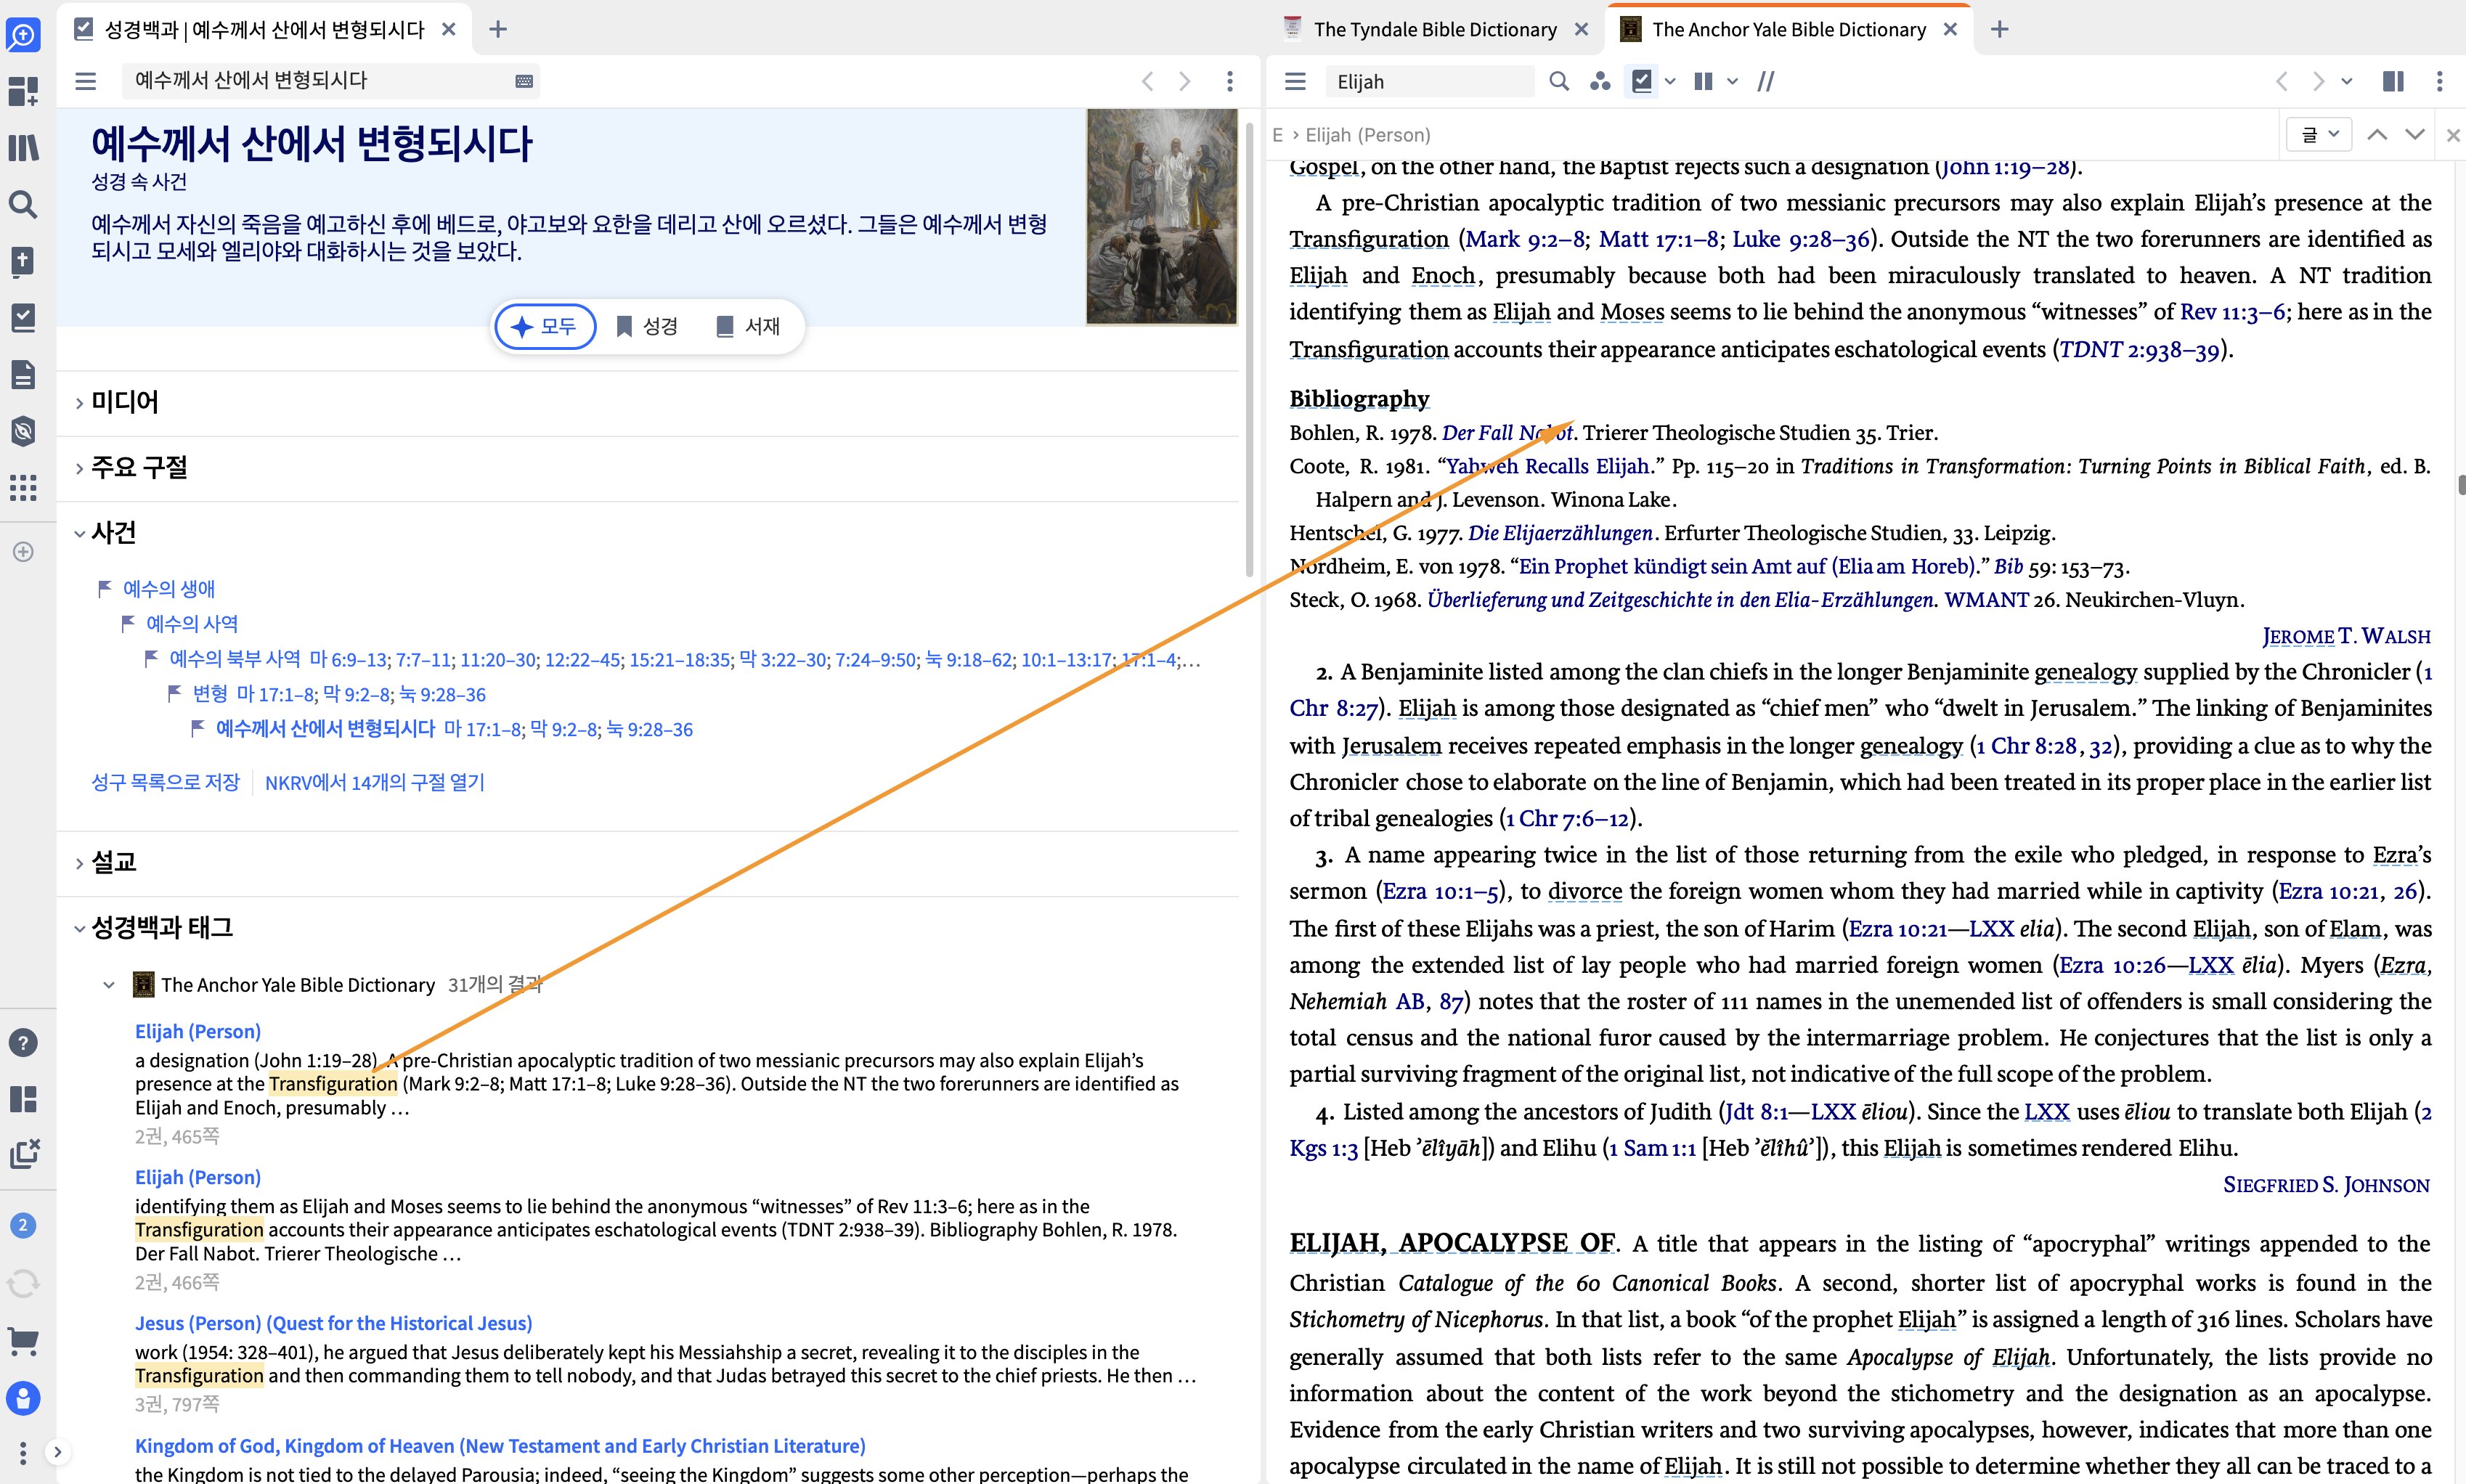Toggle the Factbook tags button in dictionary toolbar
This screenshot has width=2466, height=1484.
click(x=1642, y=81)
